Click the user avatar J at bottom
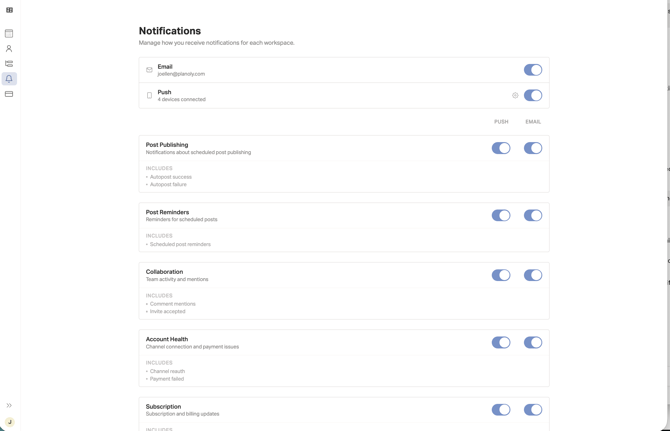The width and height of the screenshot is (670, 431). (x=9, y=422)
